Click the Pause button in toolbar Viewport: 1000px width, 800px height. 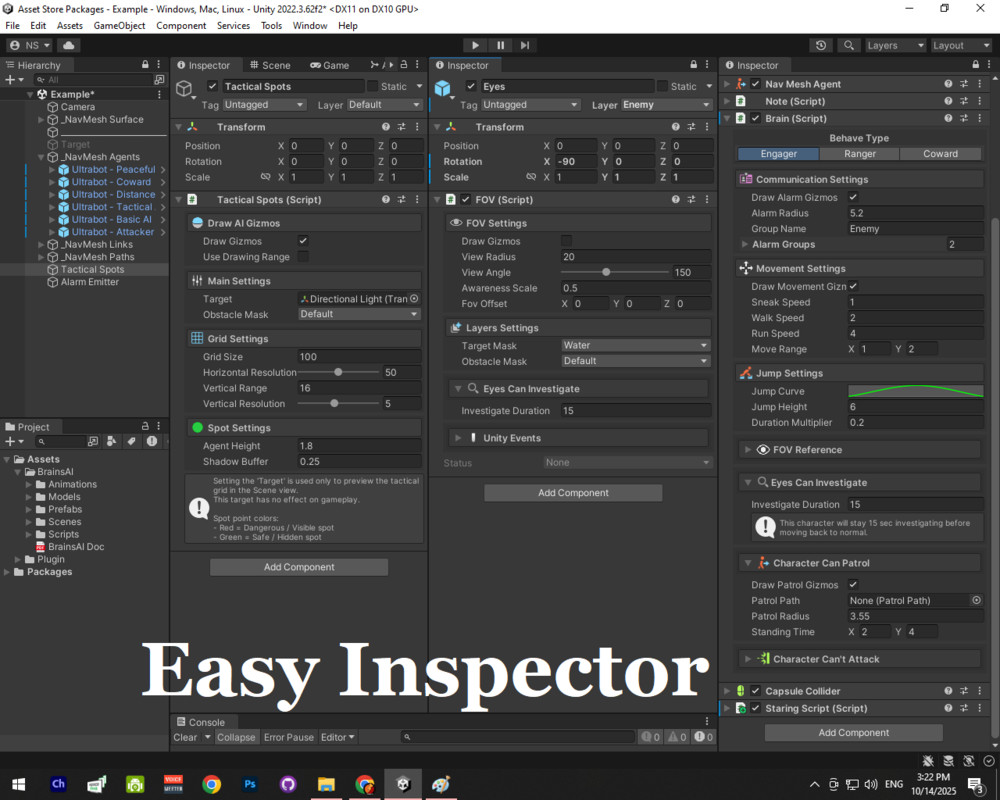pyautogui.click(x=501, y=45)
